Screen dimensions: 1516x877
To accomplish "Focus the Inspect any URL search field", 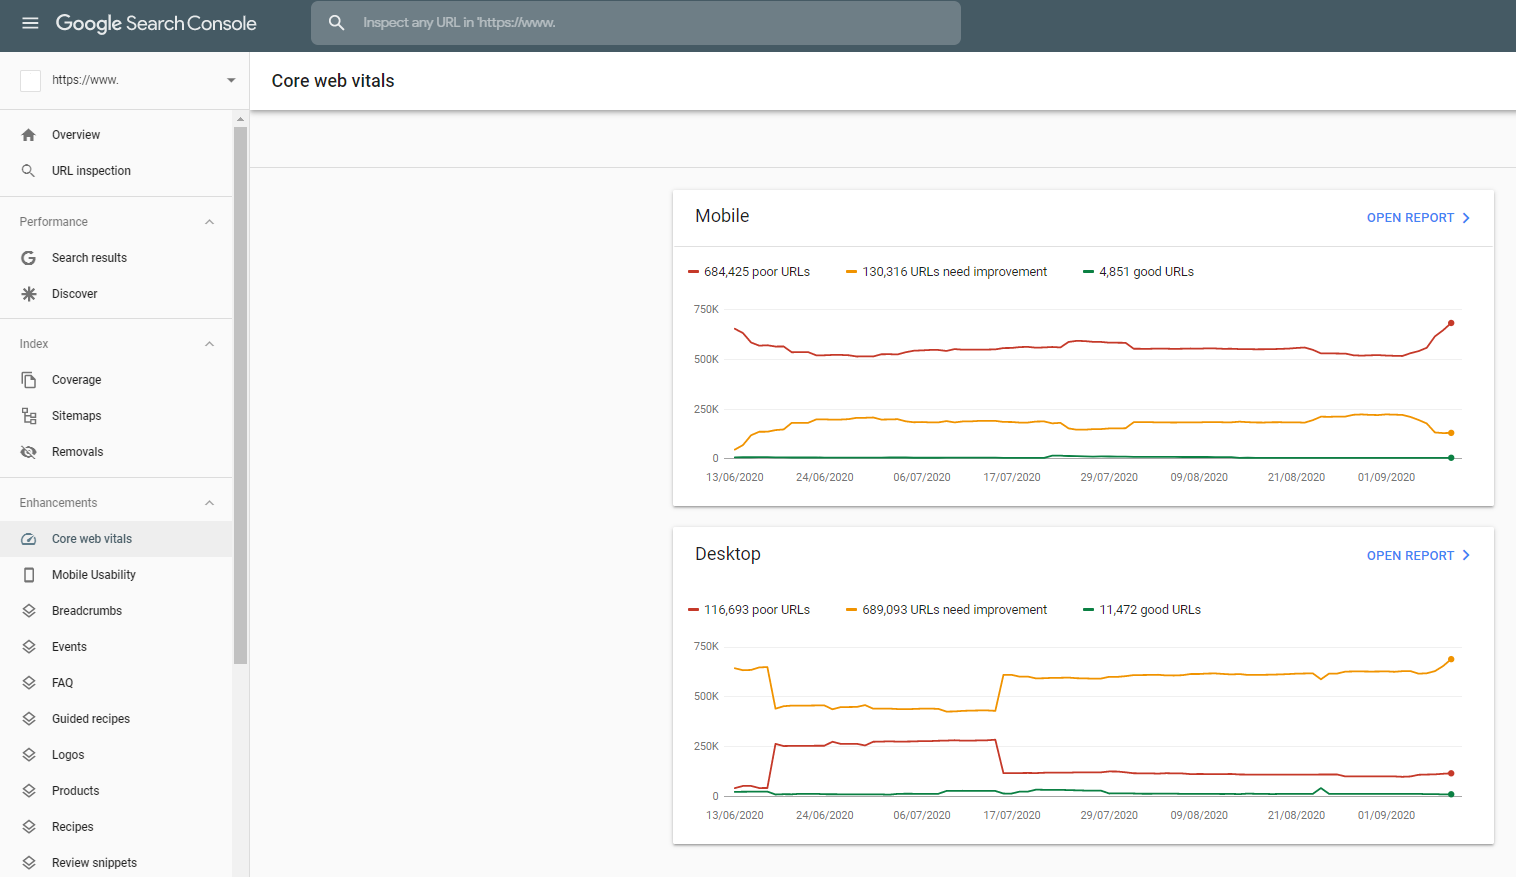I will pyautogui.click(x=636, y=23).
